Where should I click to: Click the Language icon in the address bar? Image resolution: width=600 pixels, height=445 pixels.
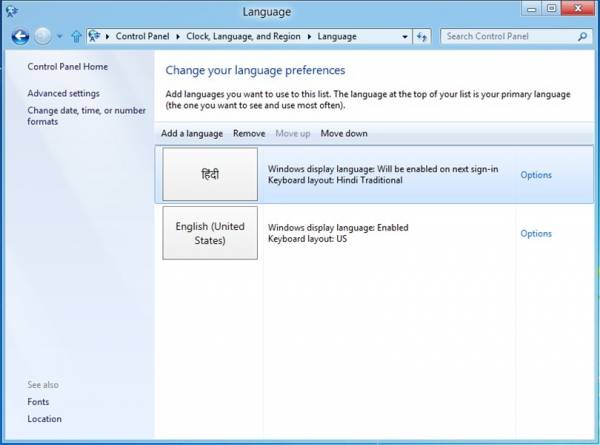pos(94,36)
